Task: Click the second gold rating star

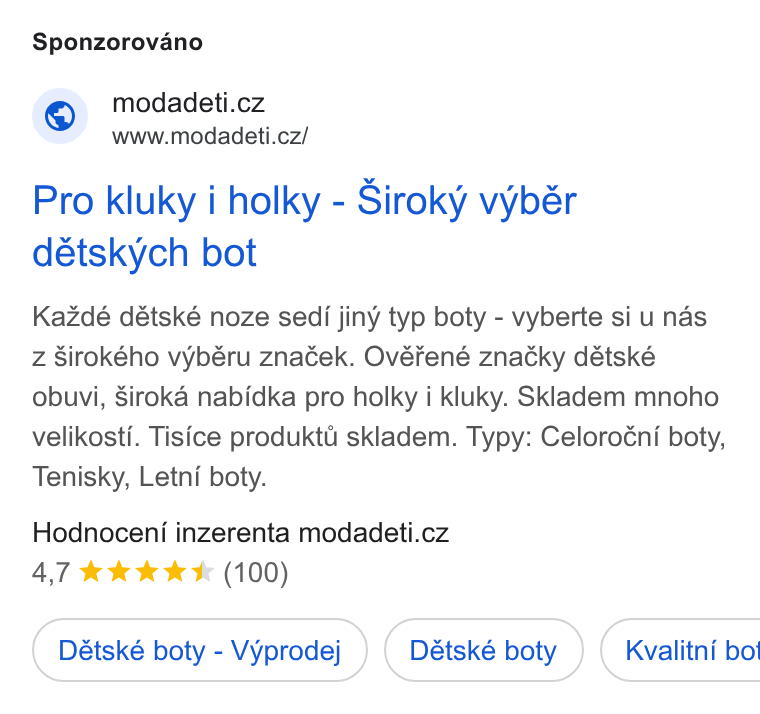Action: coord(119,571)
